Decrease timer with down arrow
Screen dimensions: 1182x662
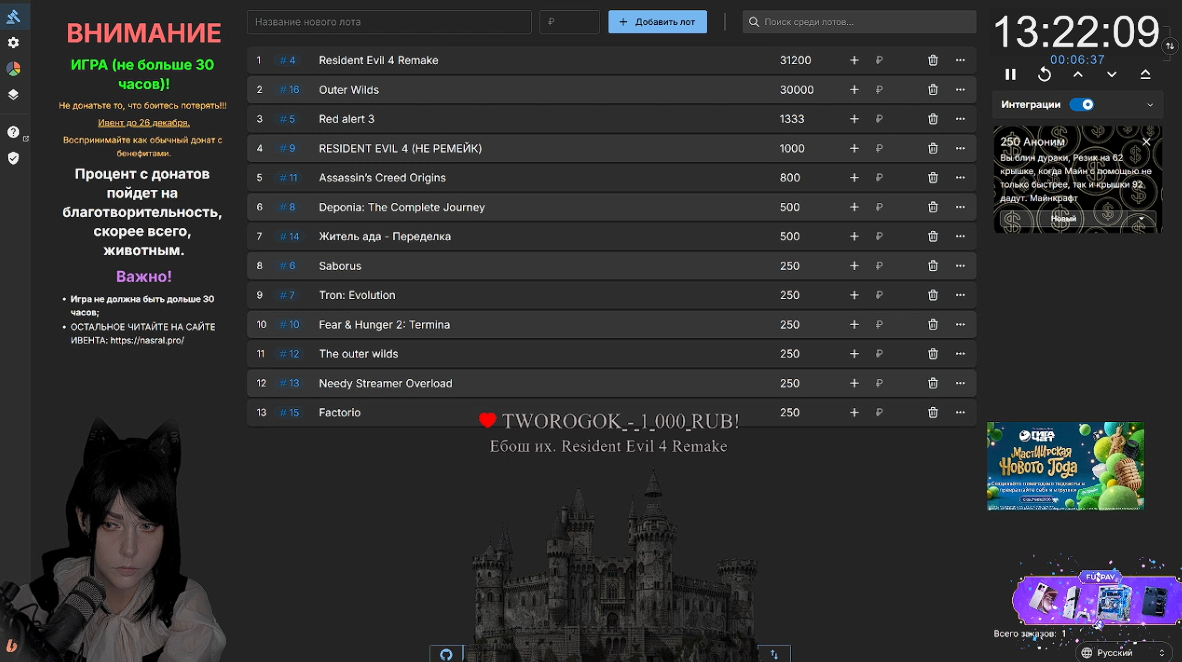(1112, 75)
